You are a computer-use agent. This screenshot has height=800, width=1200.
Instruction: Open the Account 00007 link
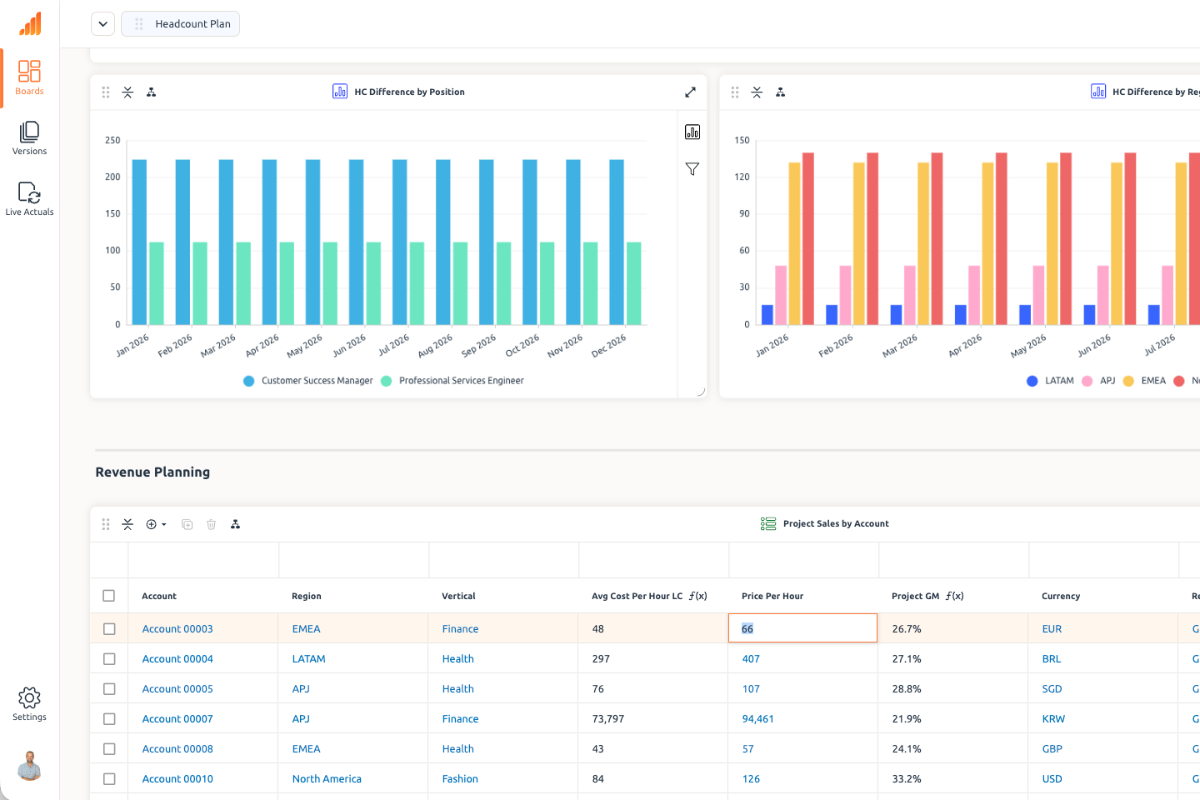[177, 719]
